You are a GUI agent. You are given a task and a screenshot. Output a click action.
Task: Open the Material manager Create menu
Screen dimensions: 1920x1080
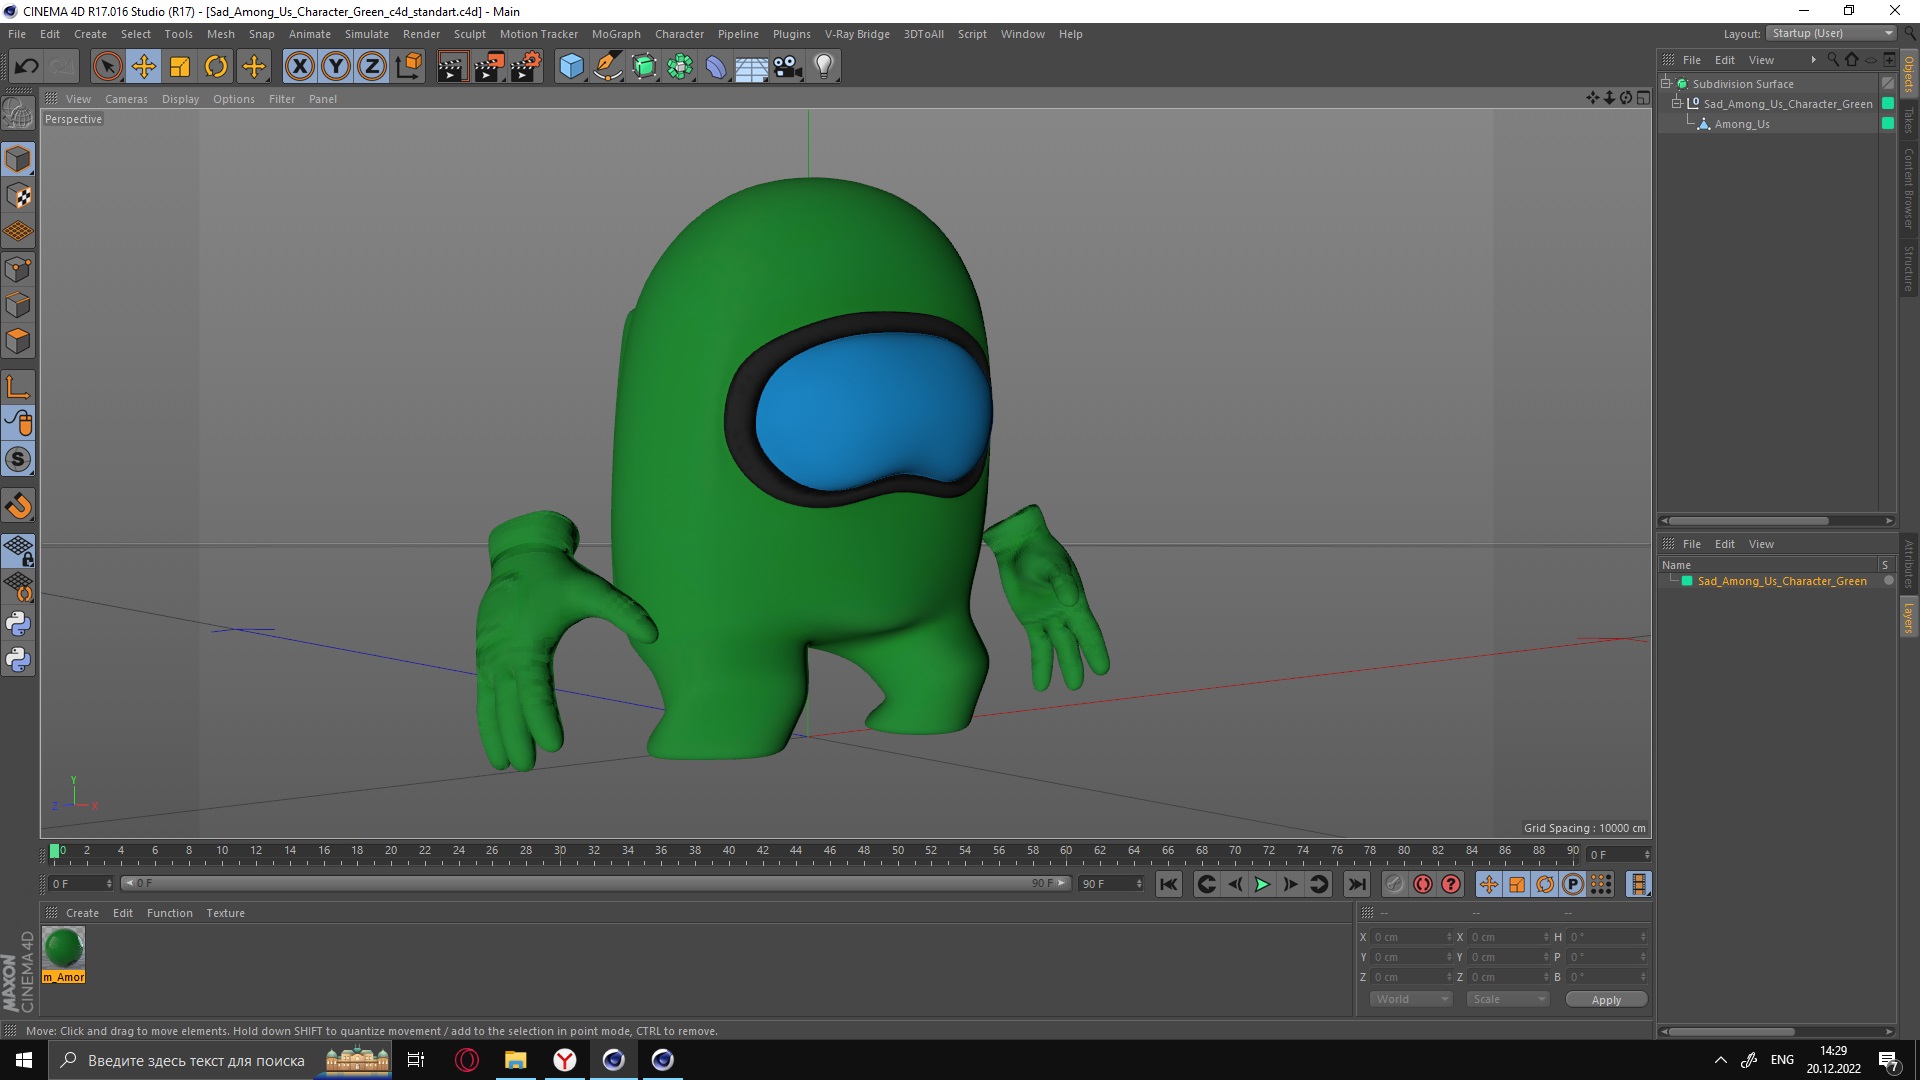(x=82, y=913)
